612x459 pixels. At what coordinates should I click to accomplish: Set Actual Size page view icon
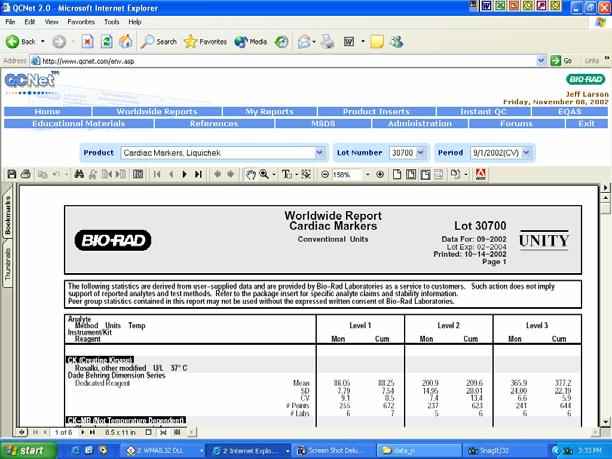[397, 174]
